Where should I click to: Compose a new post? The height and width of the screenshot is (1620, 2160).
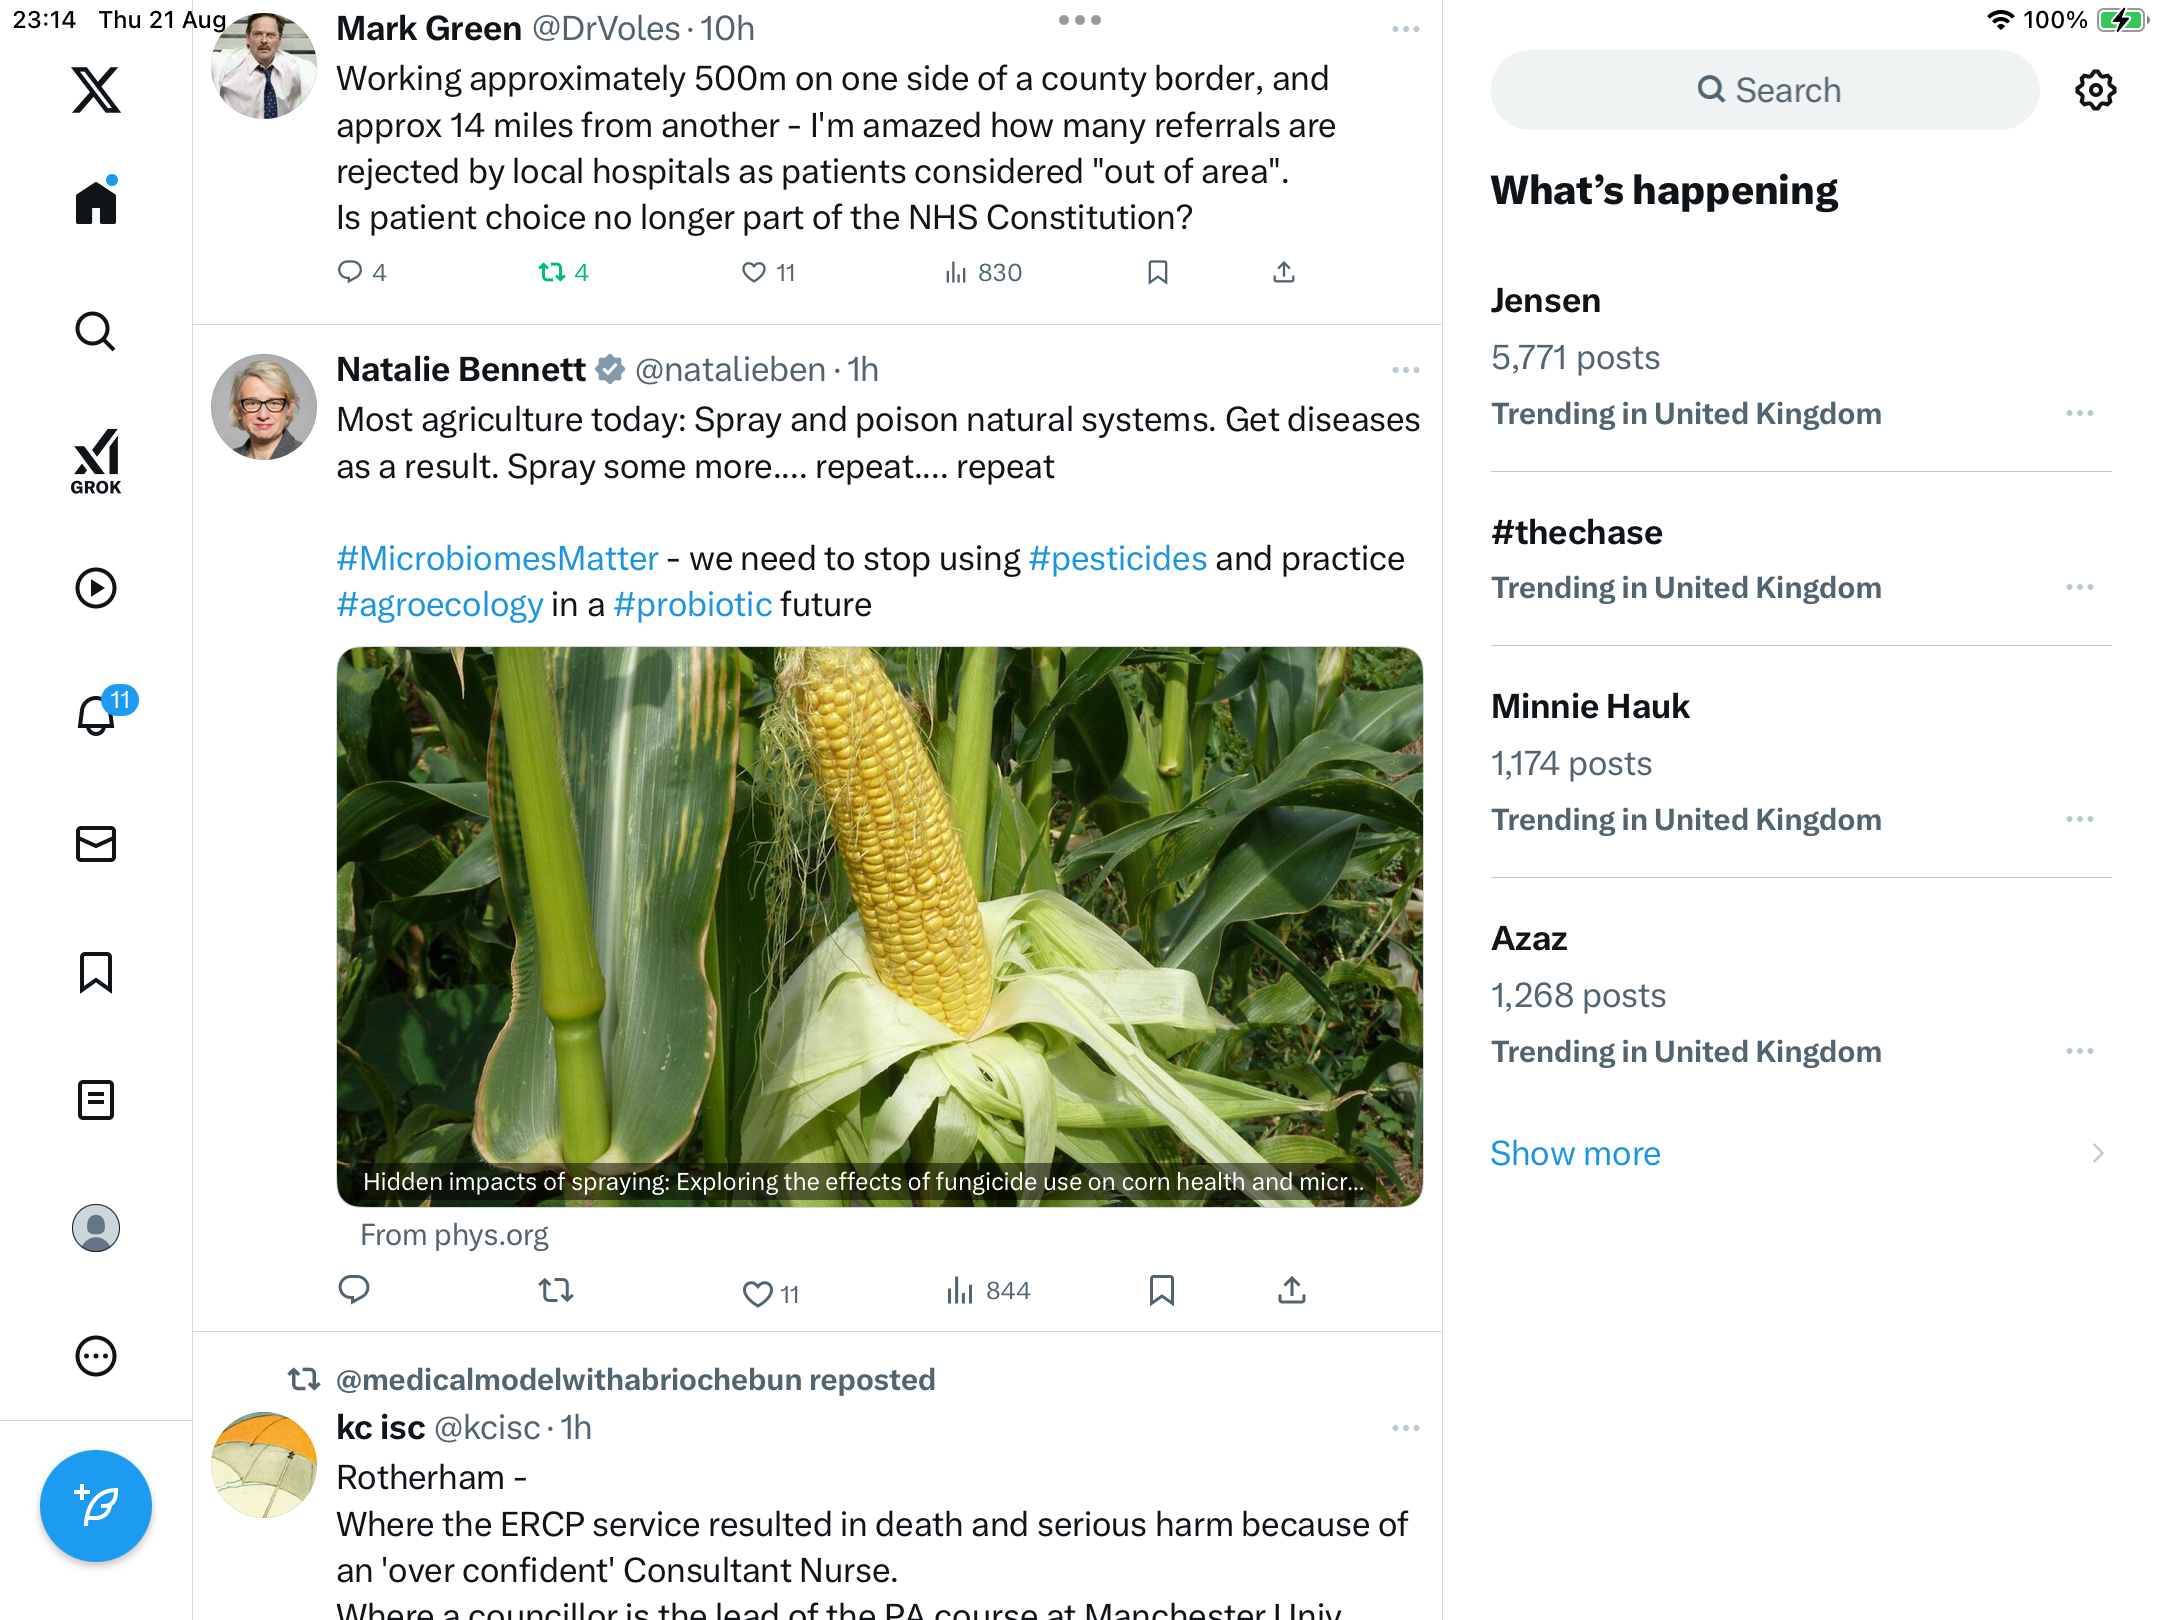[x=96, y=1505]
